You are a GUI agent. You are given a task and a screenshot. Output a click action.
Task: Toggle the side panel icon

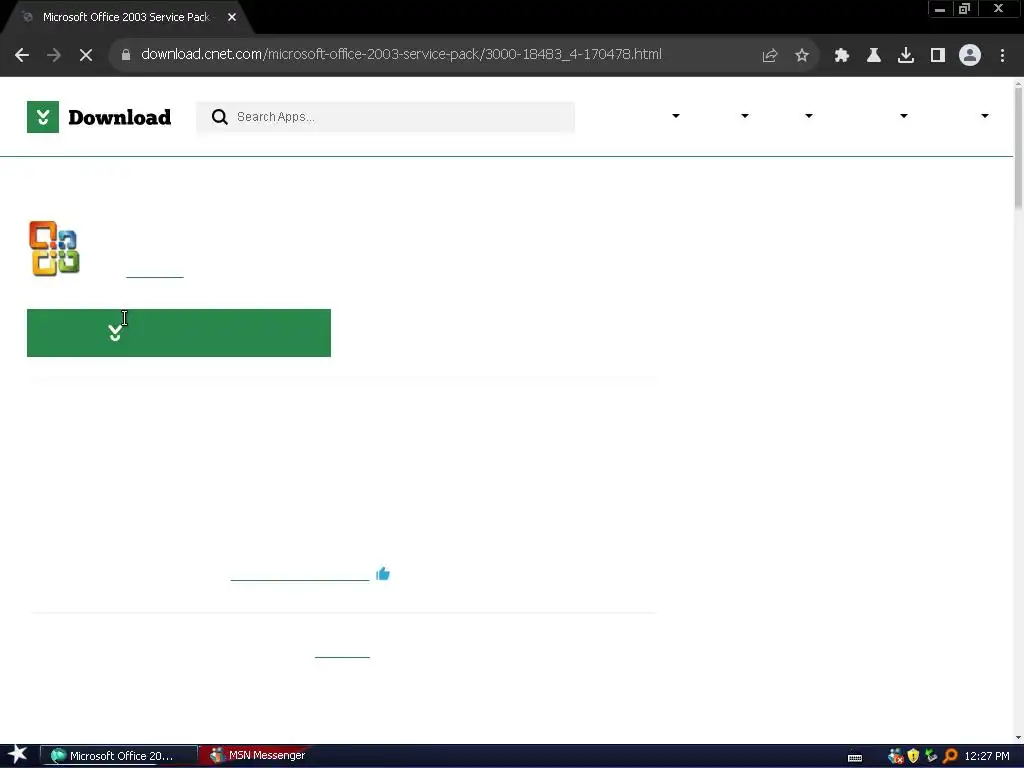(938, 56)
